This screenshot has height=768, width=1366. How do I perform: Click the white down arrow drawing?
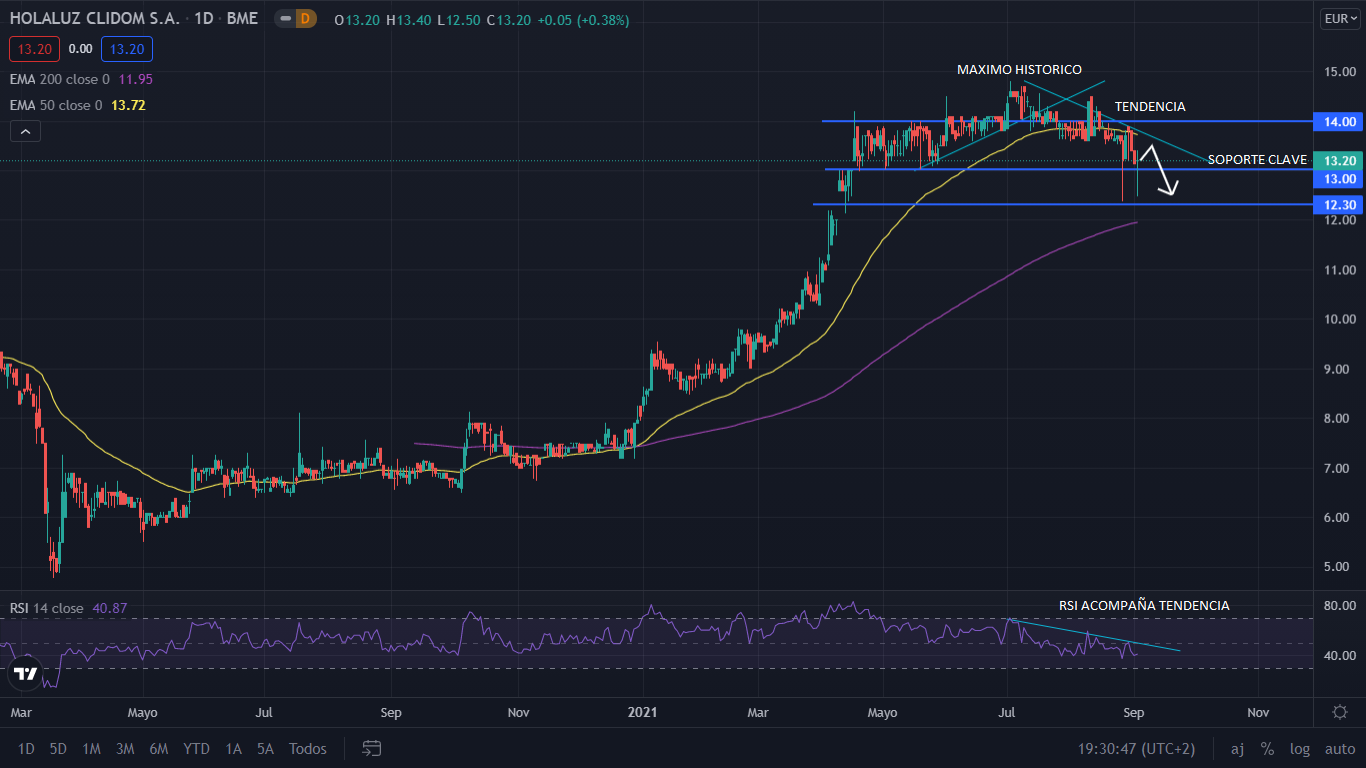tap(1161, 172)
